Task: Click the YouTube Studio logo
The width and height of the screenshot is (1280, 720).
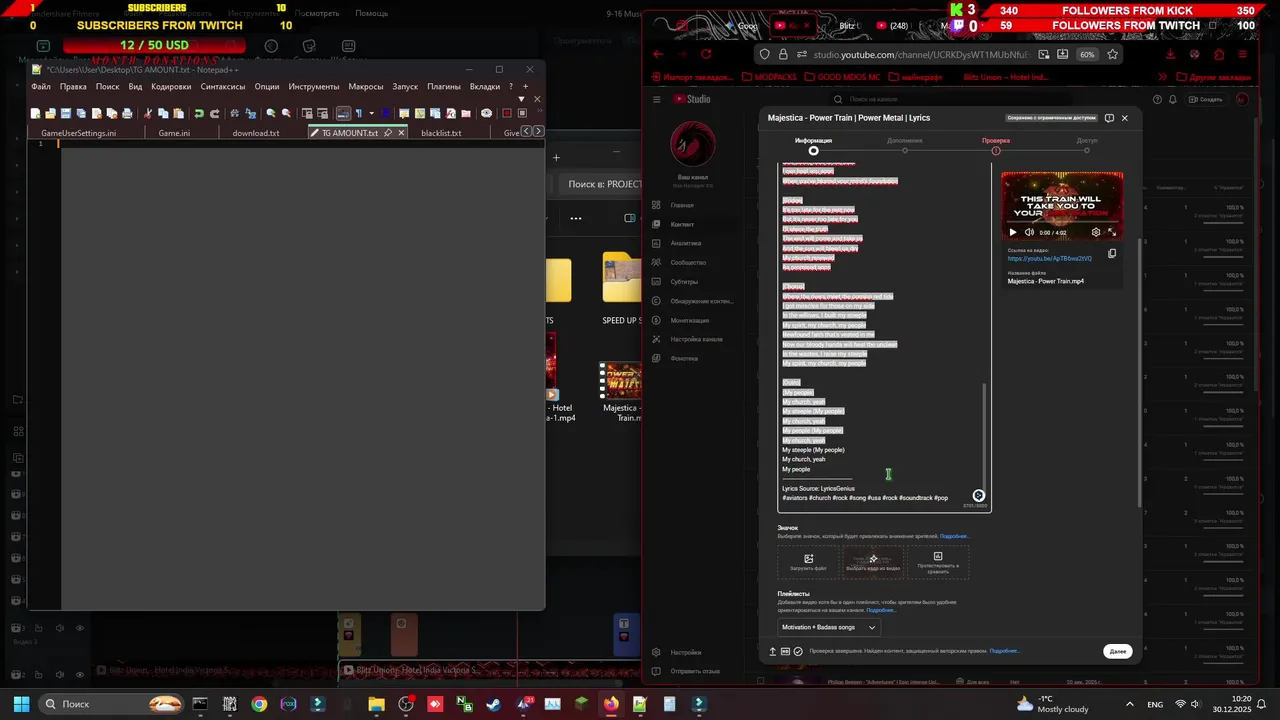Action: coord(691,99)
